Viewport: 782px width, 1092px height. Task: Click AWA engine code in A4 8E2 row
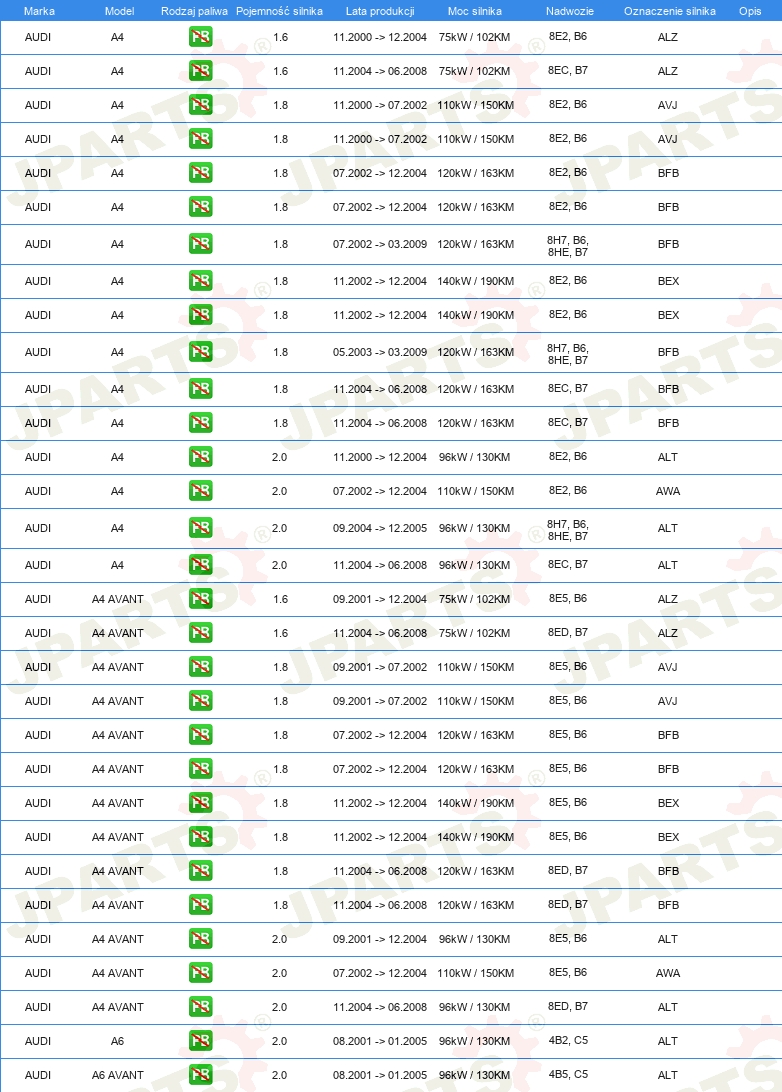[668, 492]
